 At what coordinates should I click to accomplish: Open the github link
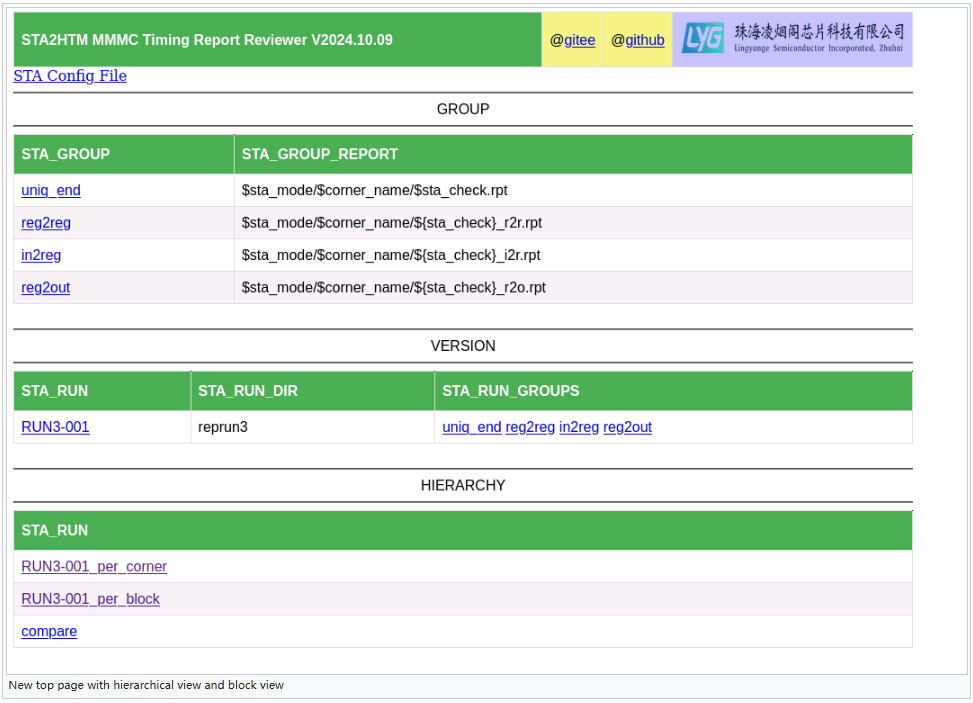(x=644, y=40)
